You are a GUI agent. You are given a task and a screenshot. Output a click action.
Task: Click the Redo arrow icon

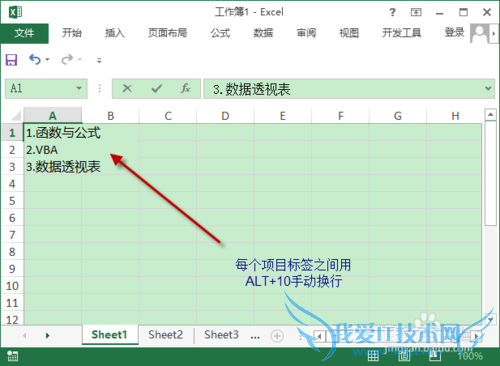click(67, 60)
